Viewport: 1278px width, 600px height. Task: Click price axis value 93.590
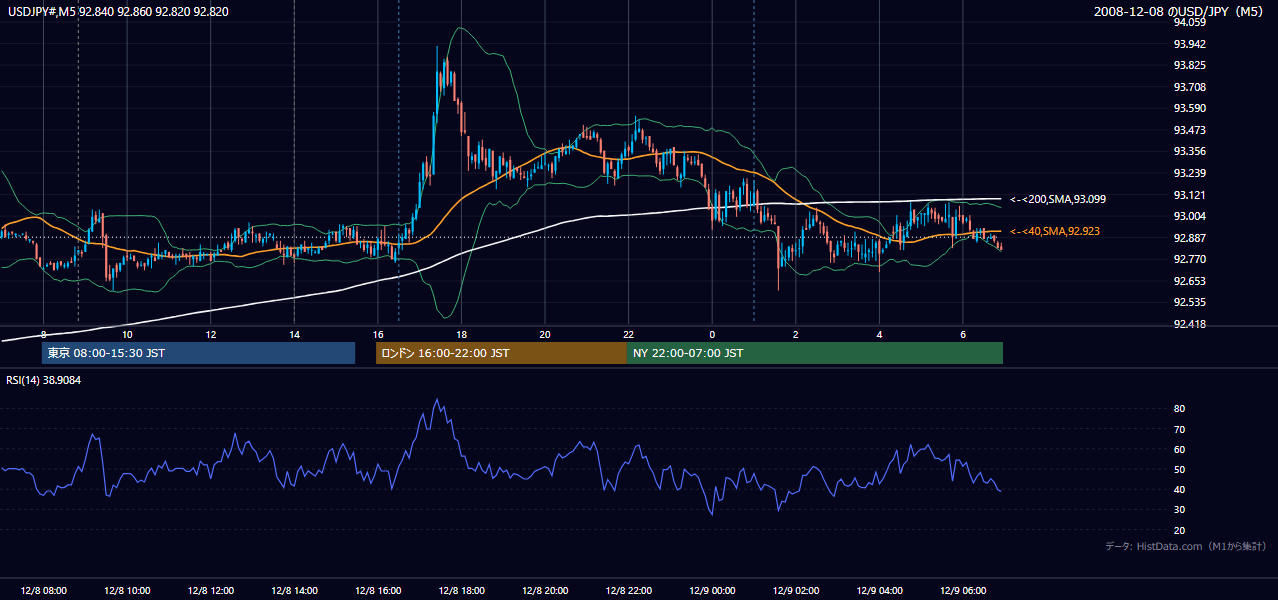tap(1190, 108)
